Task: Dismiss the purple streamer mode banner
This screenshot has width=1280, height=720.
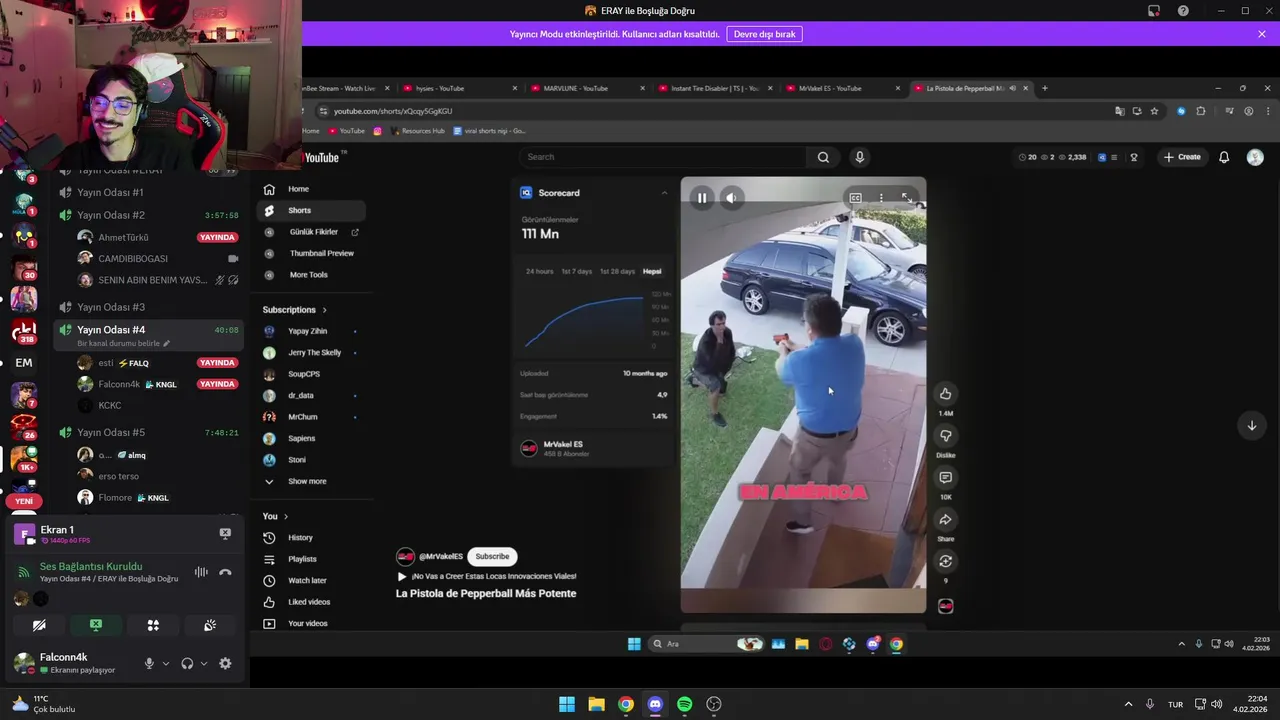Action: (x=1262, y=34)
